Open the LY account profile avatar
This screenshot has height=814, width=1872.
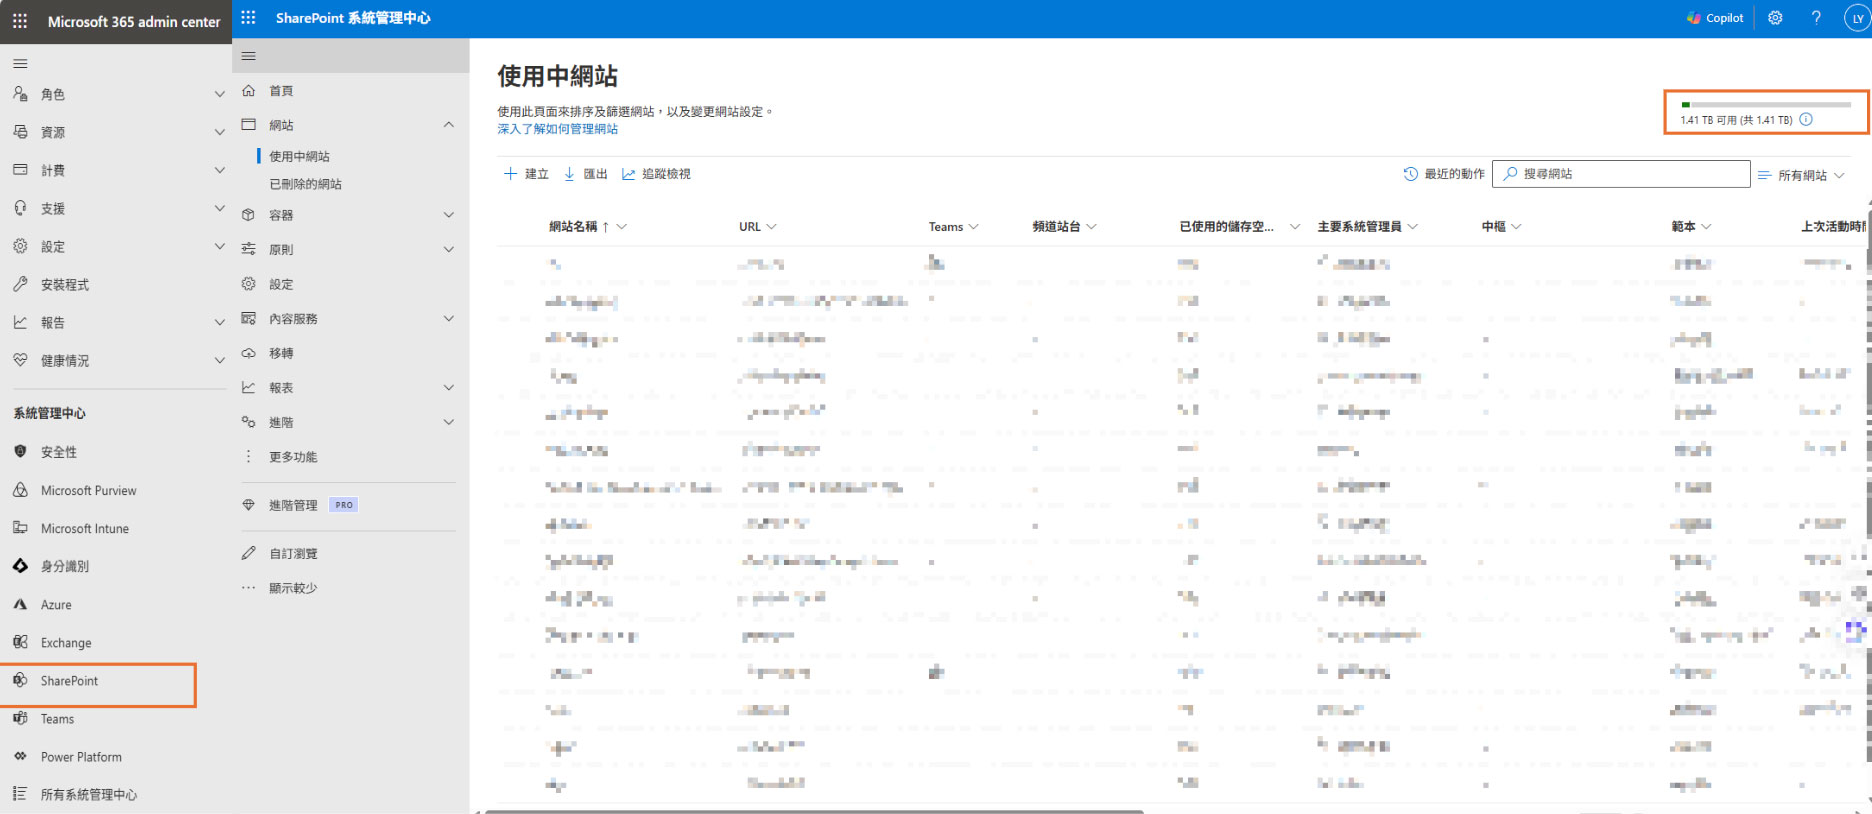coord(1857,18)
